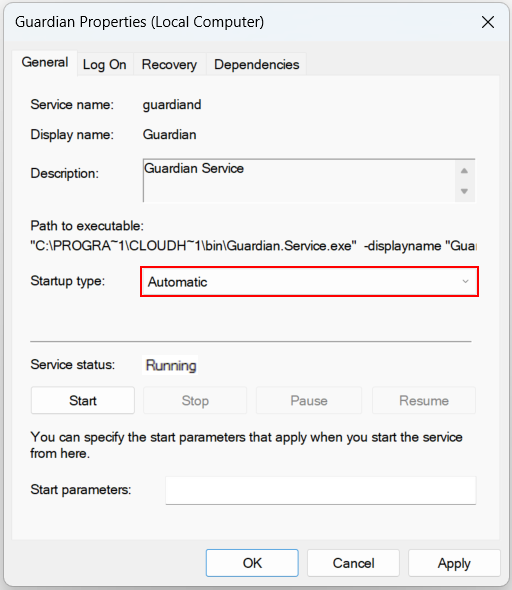Close the Guardian Properties dialog
Image resolution: width=512 pixels, height=590 pixels.
[488, 22]
